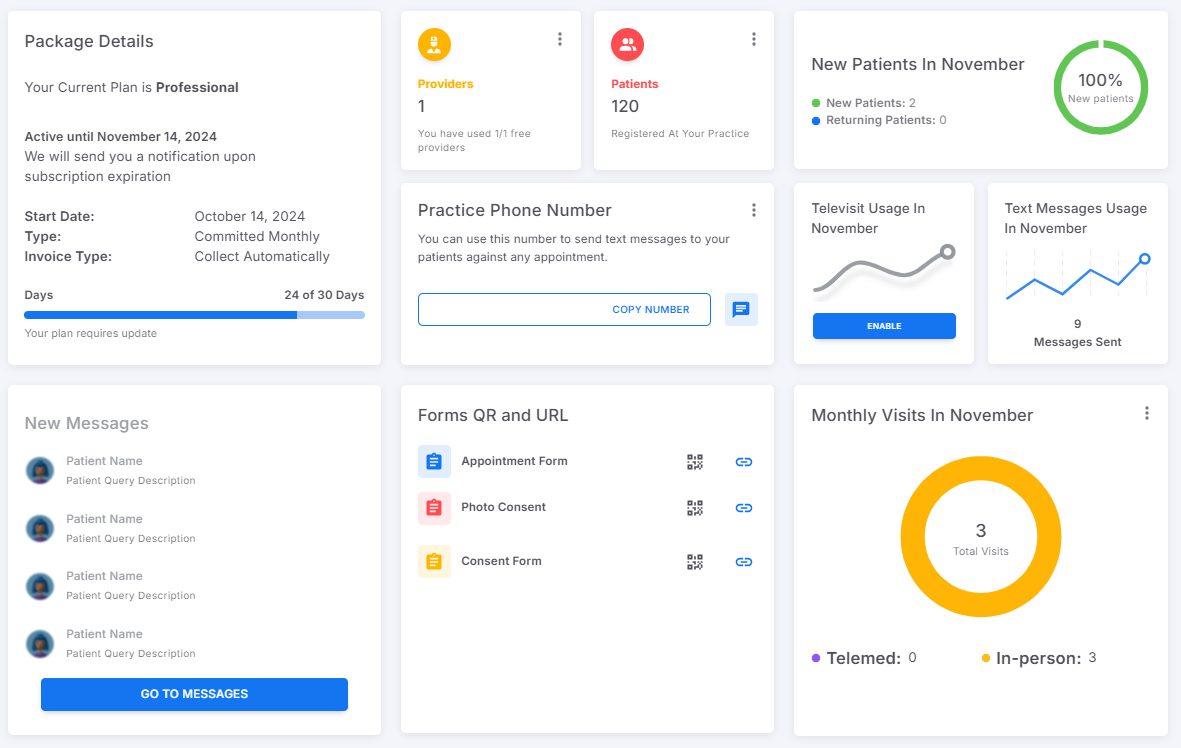Click the 'October 14, 2024' start date
The height and width of the screenshot is (748, 1181).
pyautogui.click(x=249, y=216)
